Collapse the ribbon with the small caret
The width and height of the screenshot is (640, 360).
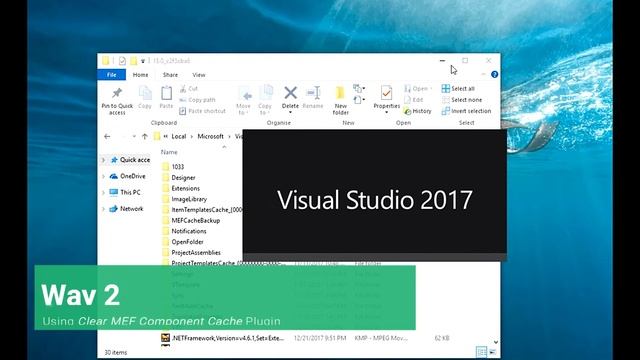(x=483, y=74)
